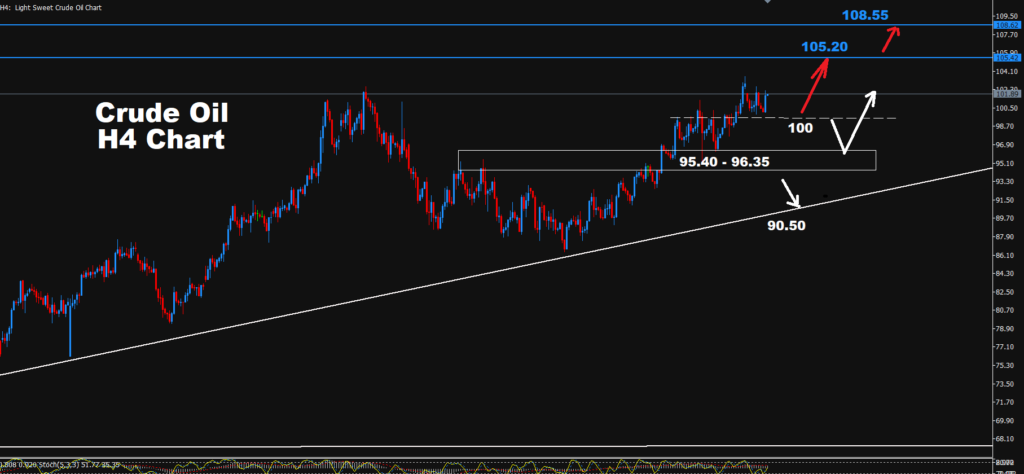The image size is (1024, 474).
Task: Click the 'Crude Oil H4 Chart' heading text
Action: coord(162,126)
